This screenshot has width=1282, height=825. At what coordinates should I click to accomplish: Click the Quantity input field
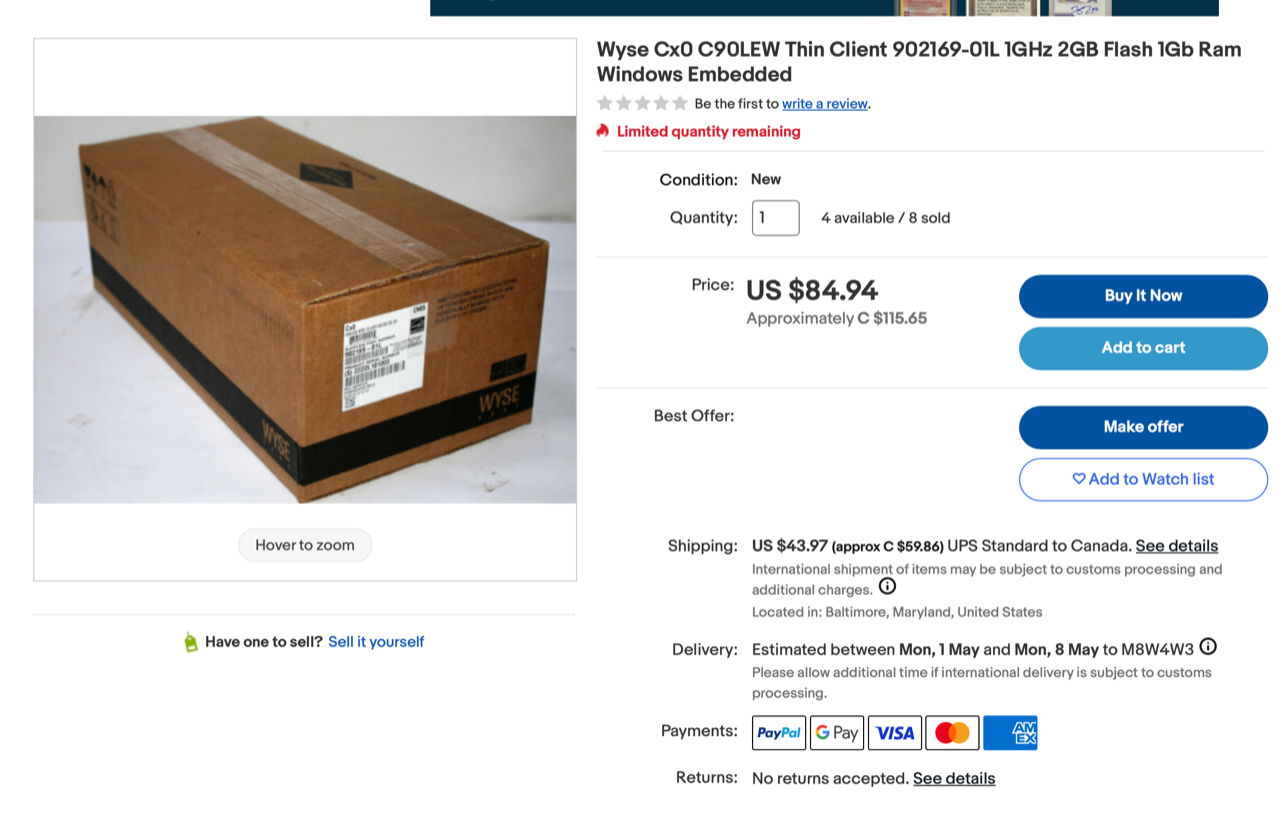pyautogui.click(x=776, y=218)
